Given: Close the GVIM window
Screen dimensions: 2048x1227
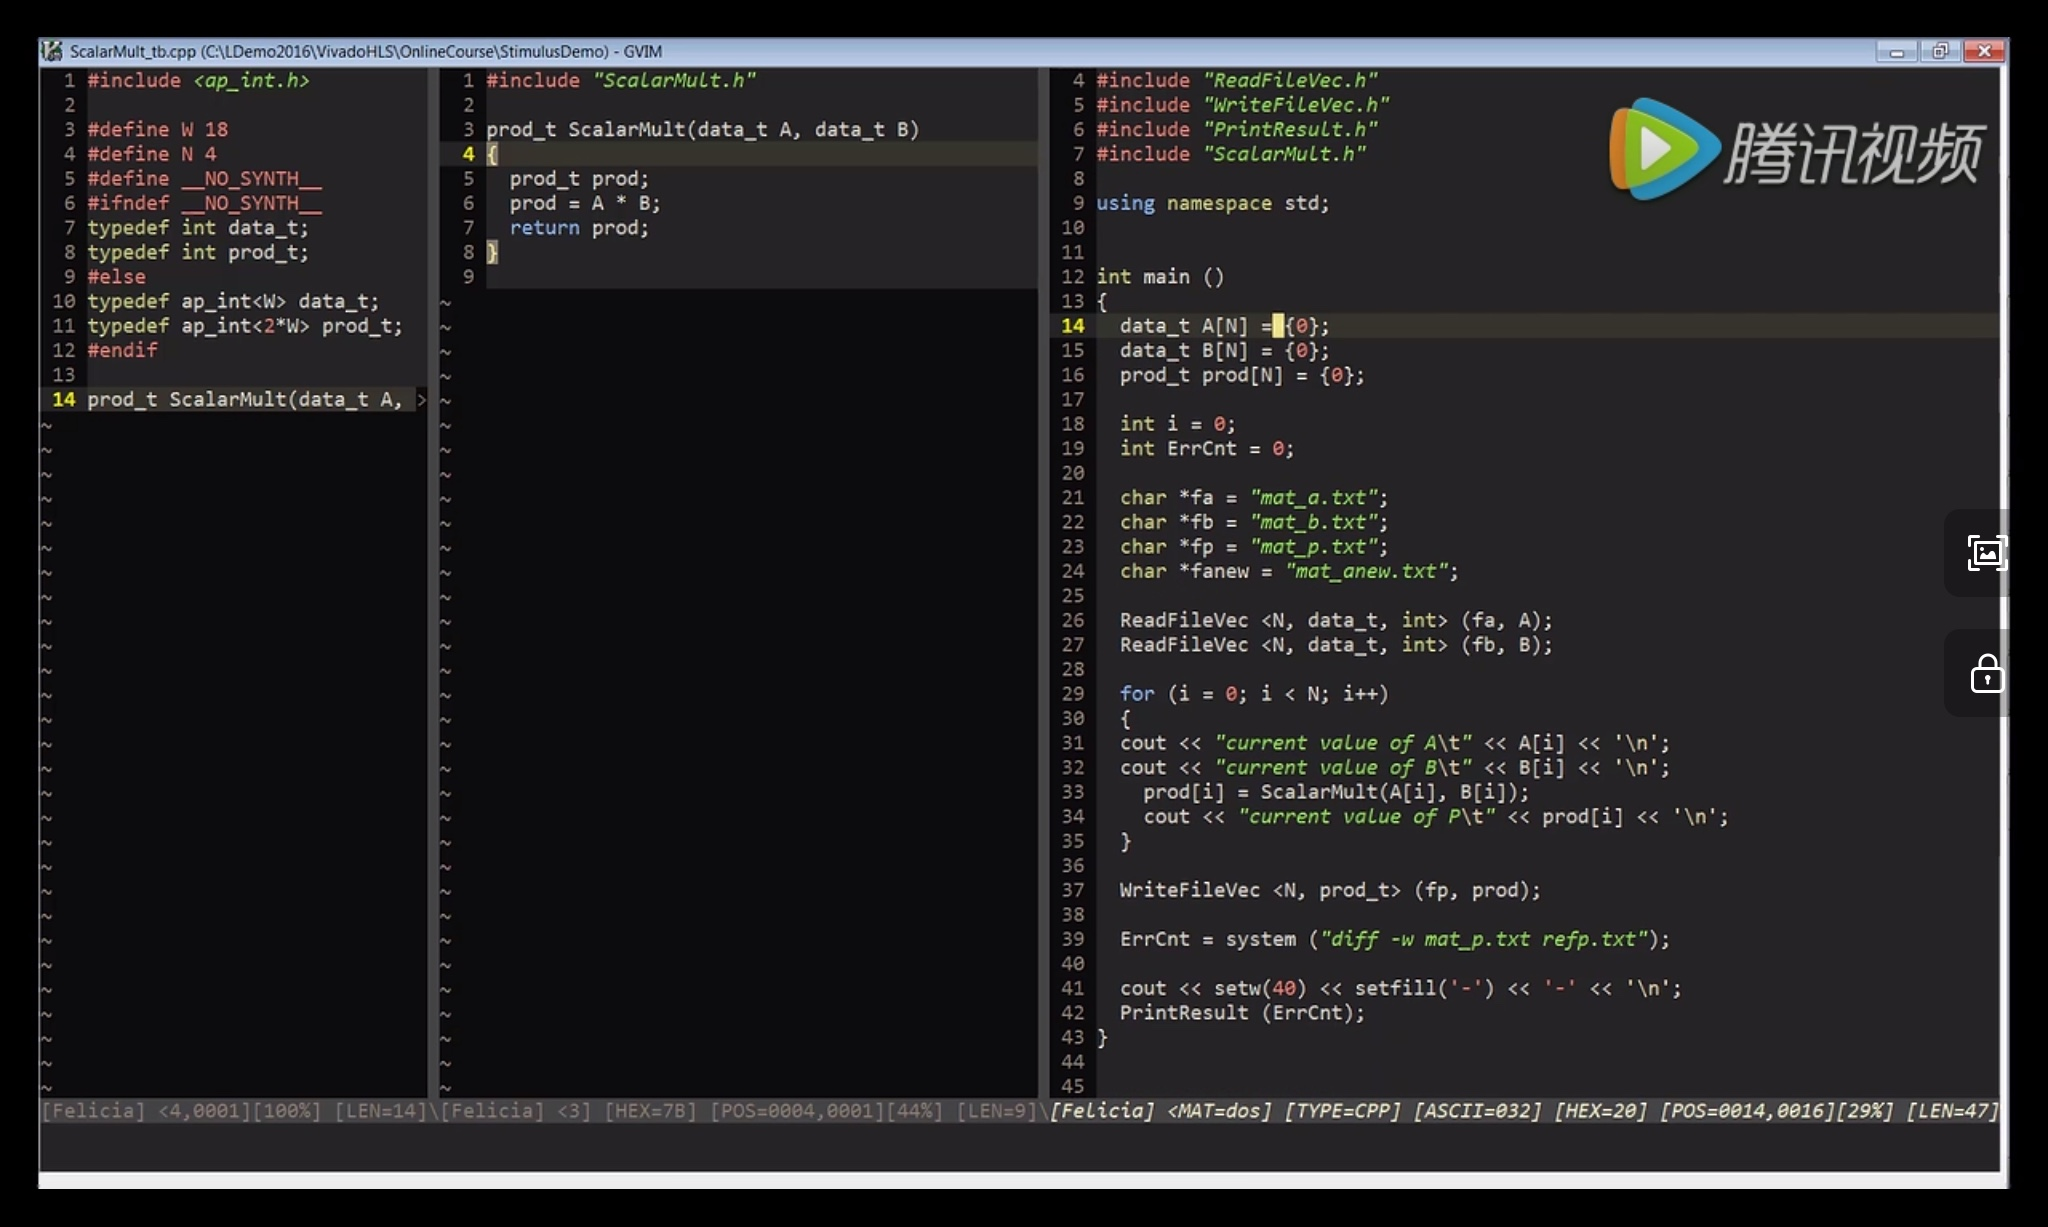Looking at the screenshot, I should 1985,50.
